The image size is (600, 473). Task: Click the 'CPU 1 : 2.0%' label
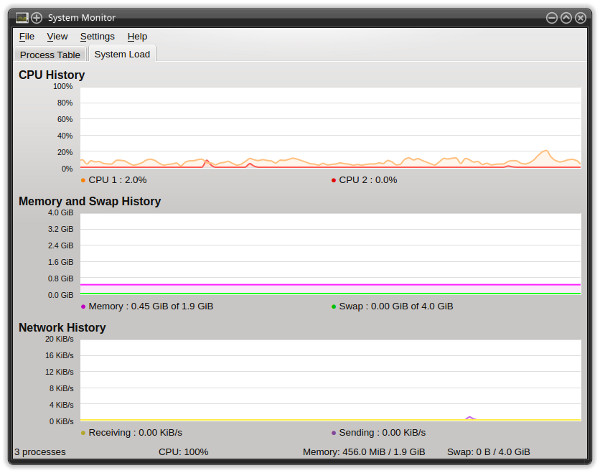pos(117,180)
